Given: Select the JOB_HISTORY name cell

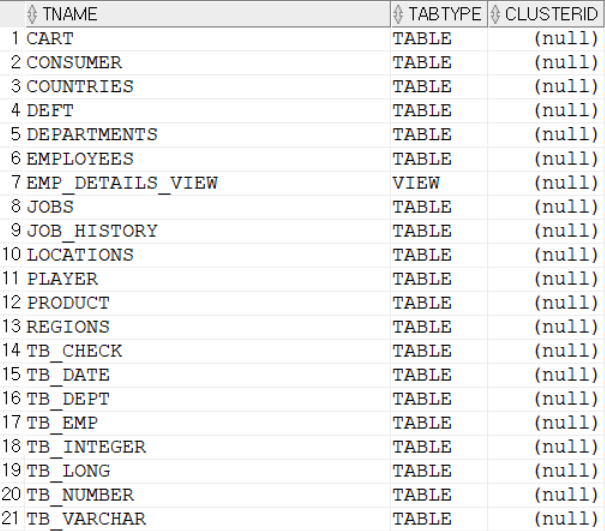Looking at the screenshot, I should (208, 231).
